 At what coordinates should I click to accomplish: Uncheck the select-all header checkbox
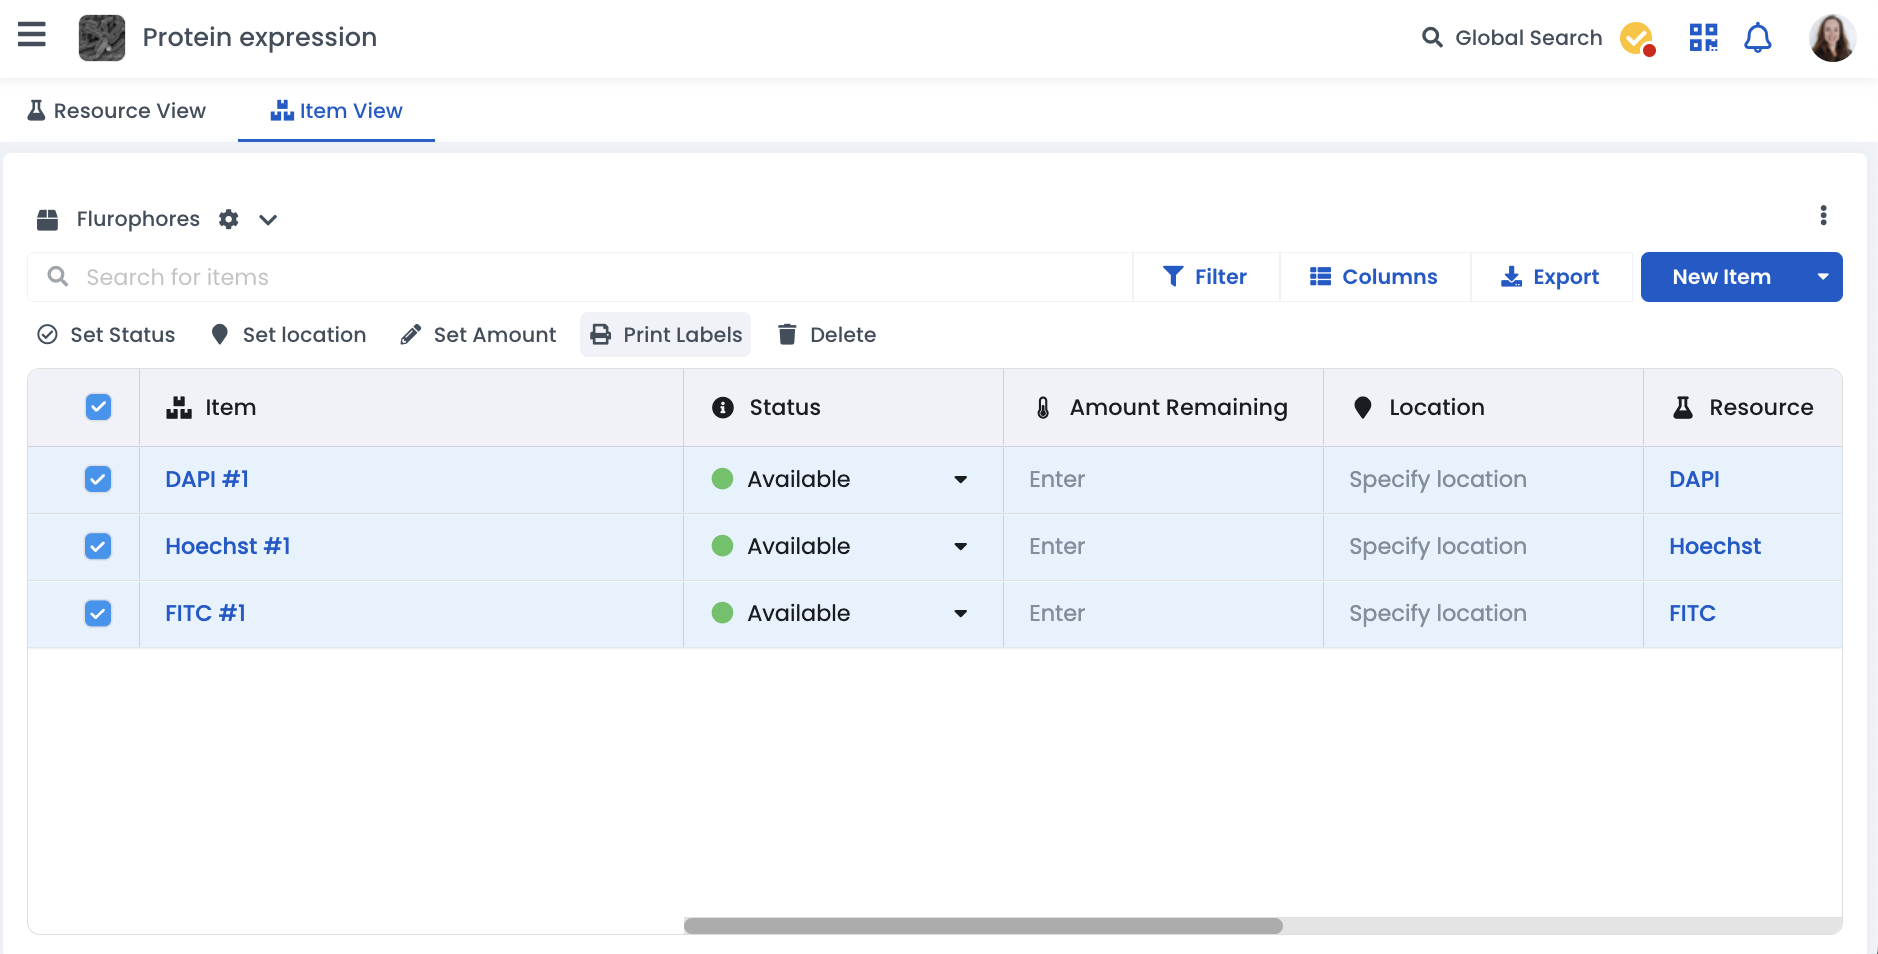click(98, 407)
